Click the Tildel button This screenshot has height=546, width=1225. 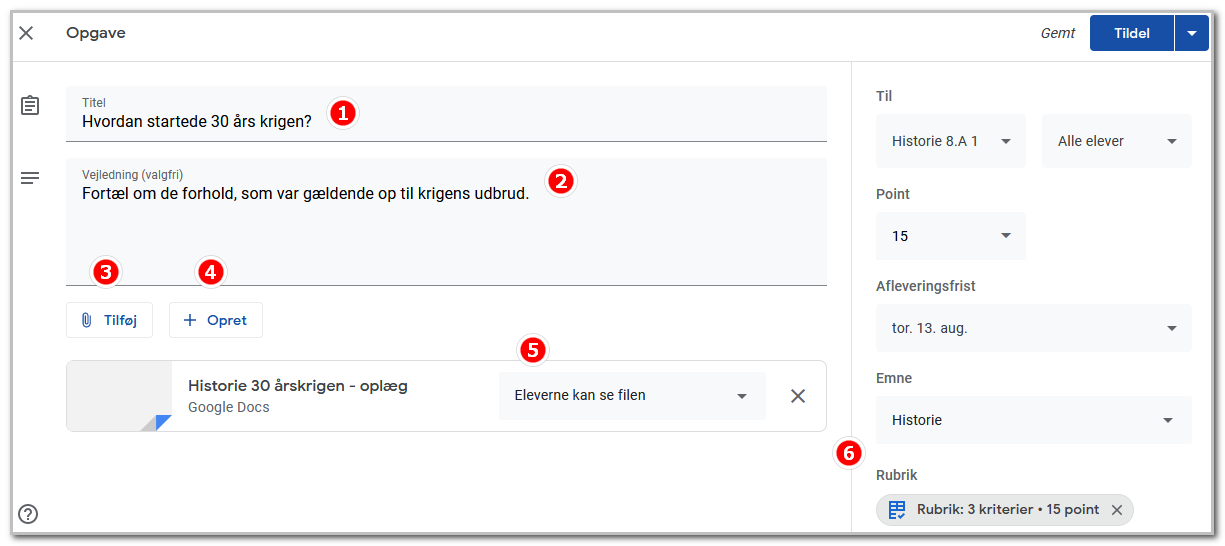[1132, 33]
